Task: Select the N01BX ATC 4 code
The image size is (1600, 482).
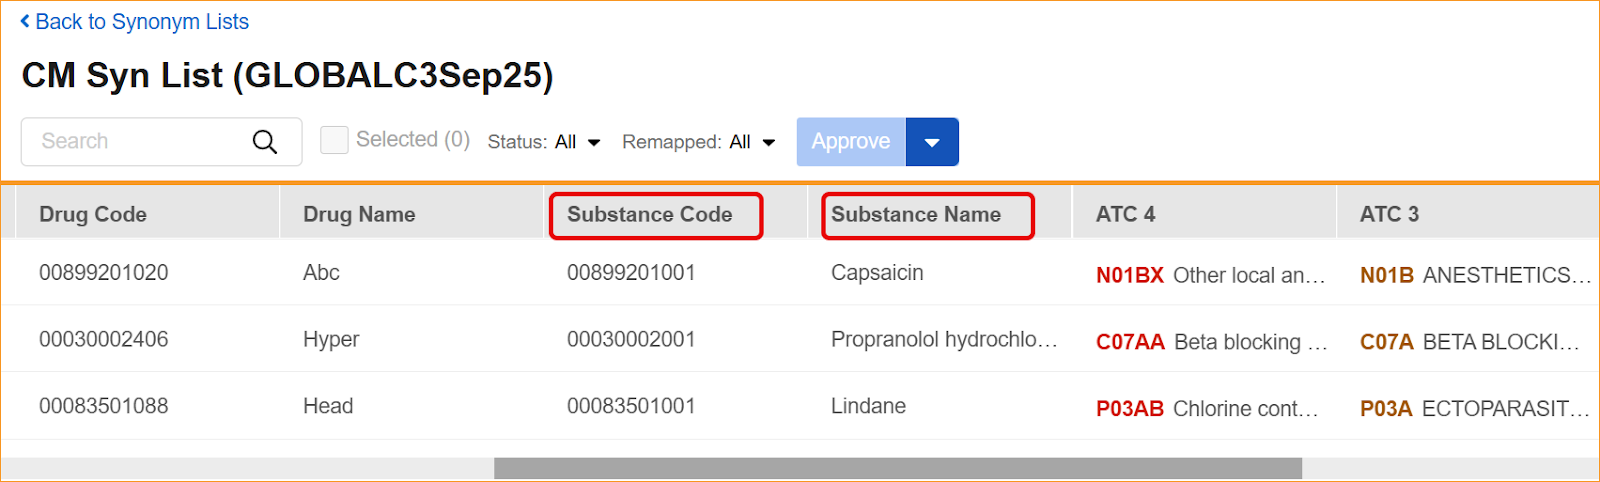Action: coord(1129,275)
